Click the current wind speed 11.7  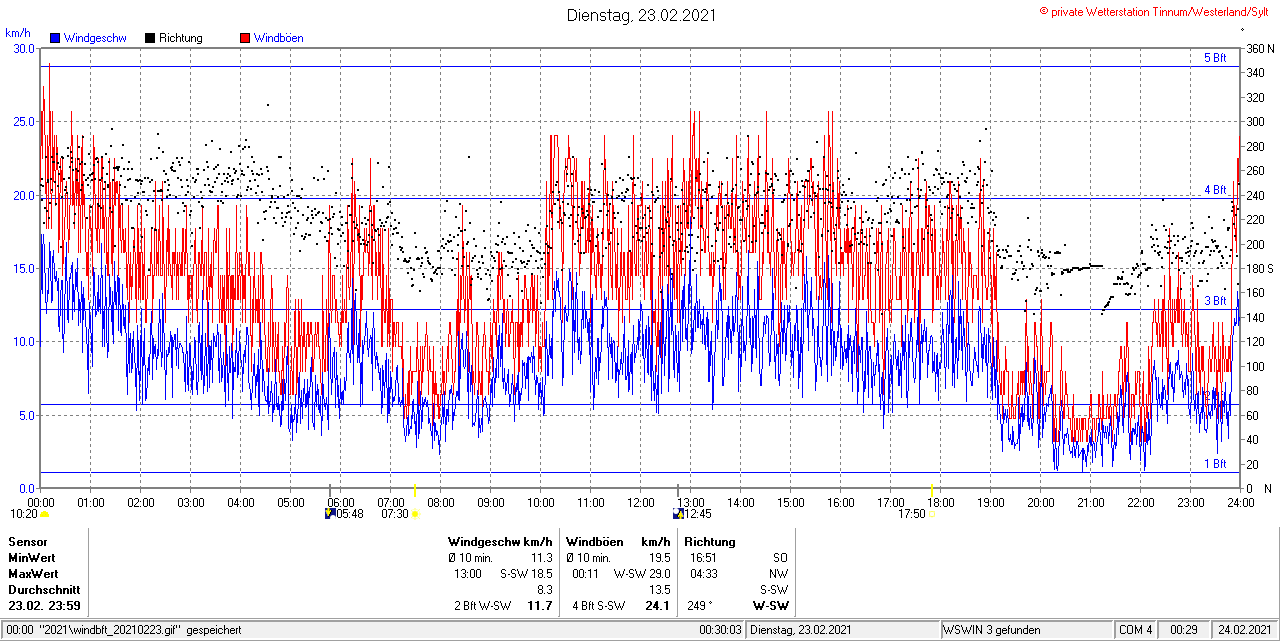click(x=540, y=606)
